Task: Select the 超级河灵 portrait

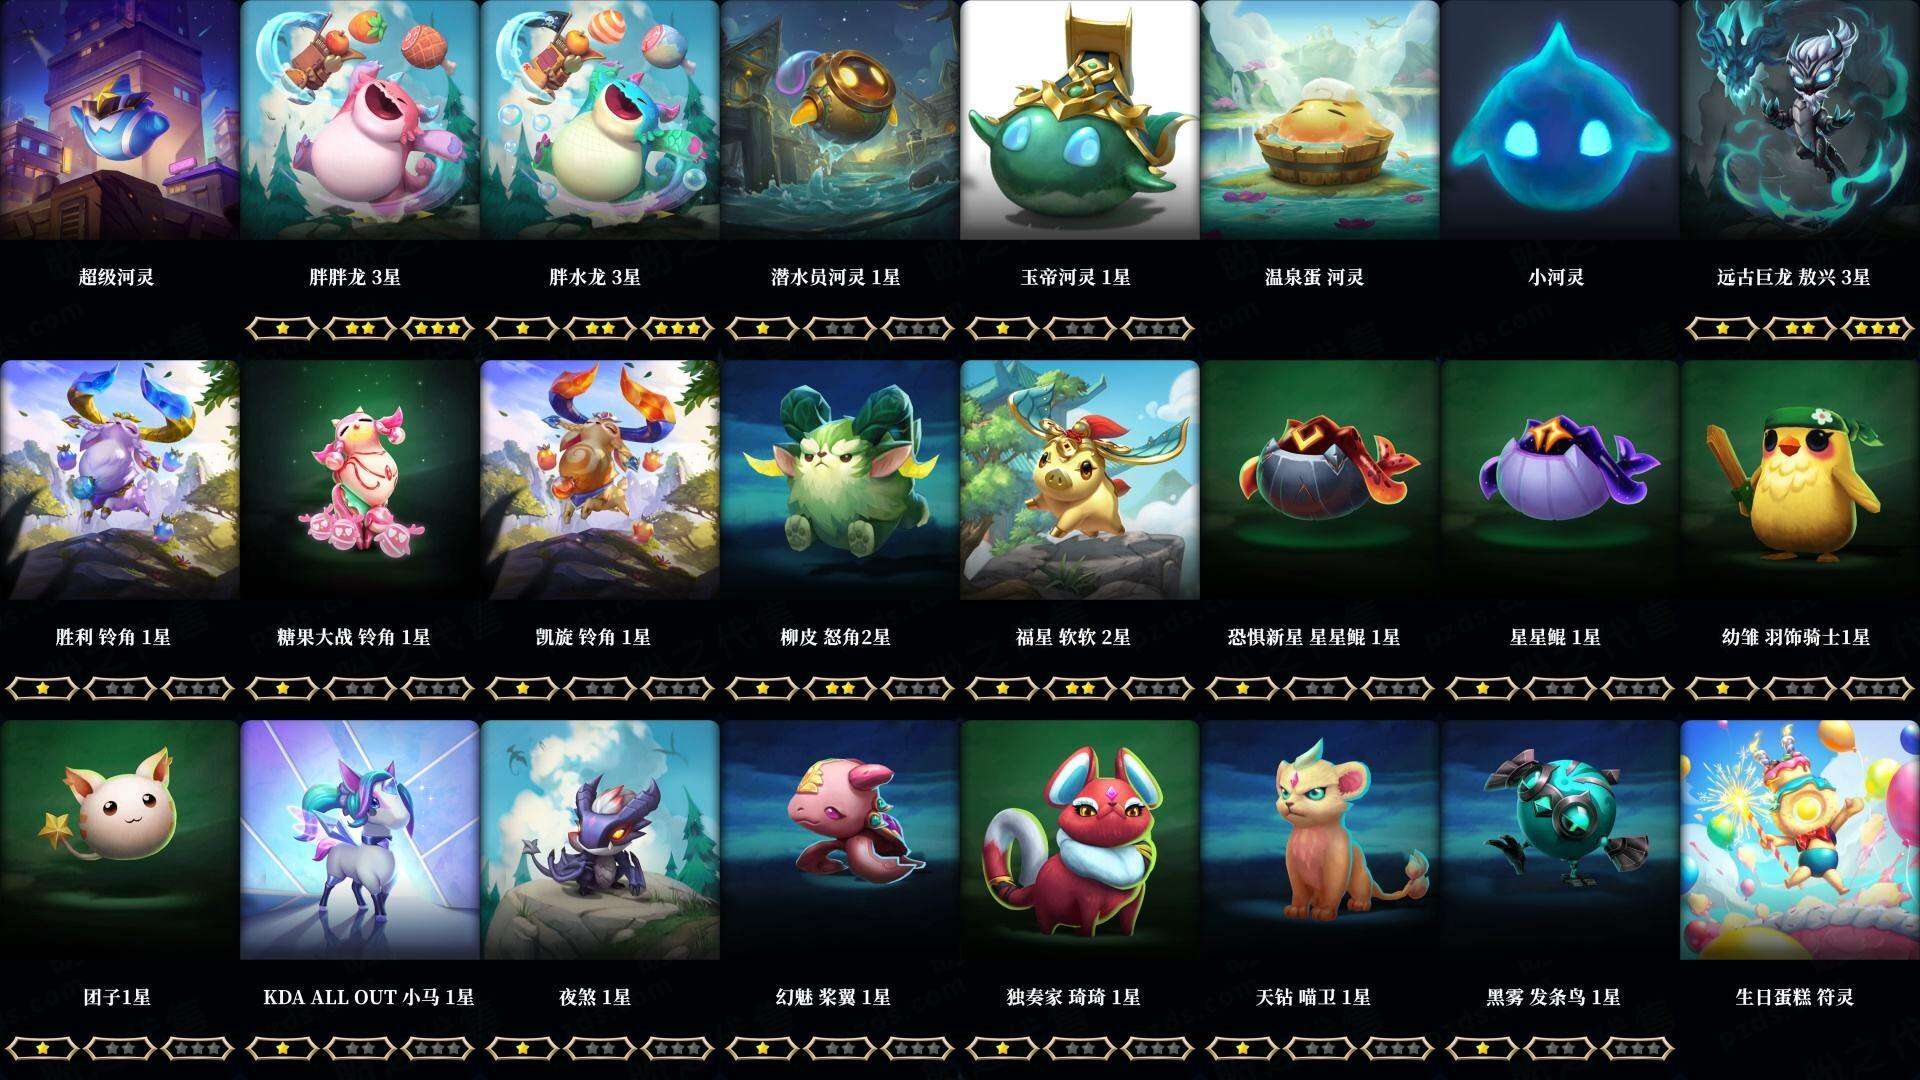Action: [x=119, y=120]
